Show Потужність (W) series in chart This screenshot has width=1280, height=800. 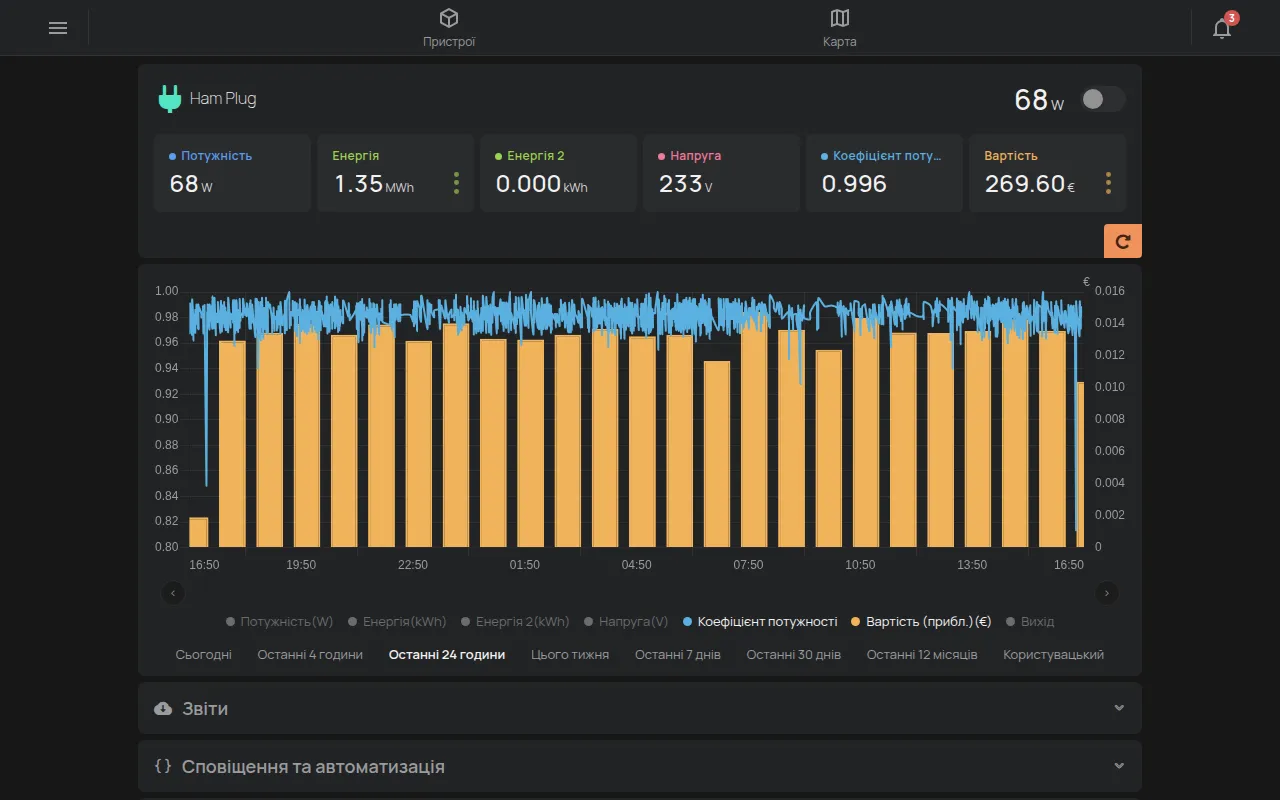[x=280, y=621]
